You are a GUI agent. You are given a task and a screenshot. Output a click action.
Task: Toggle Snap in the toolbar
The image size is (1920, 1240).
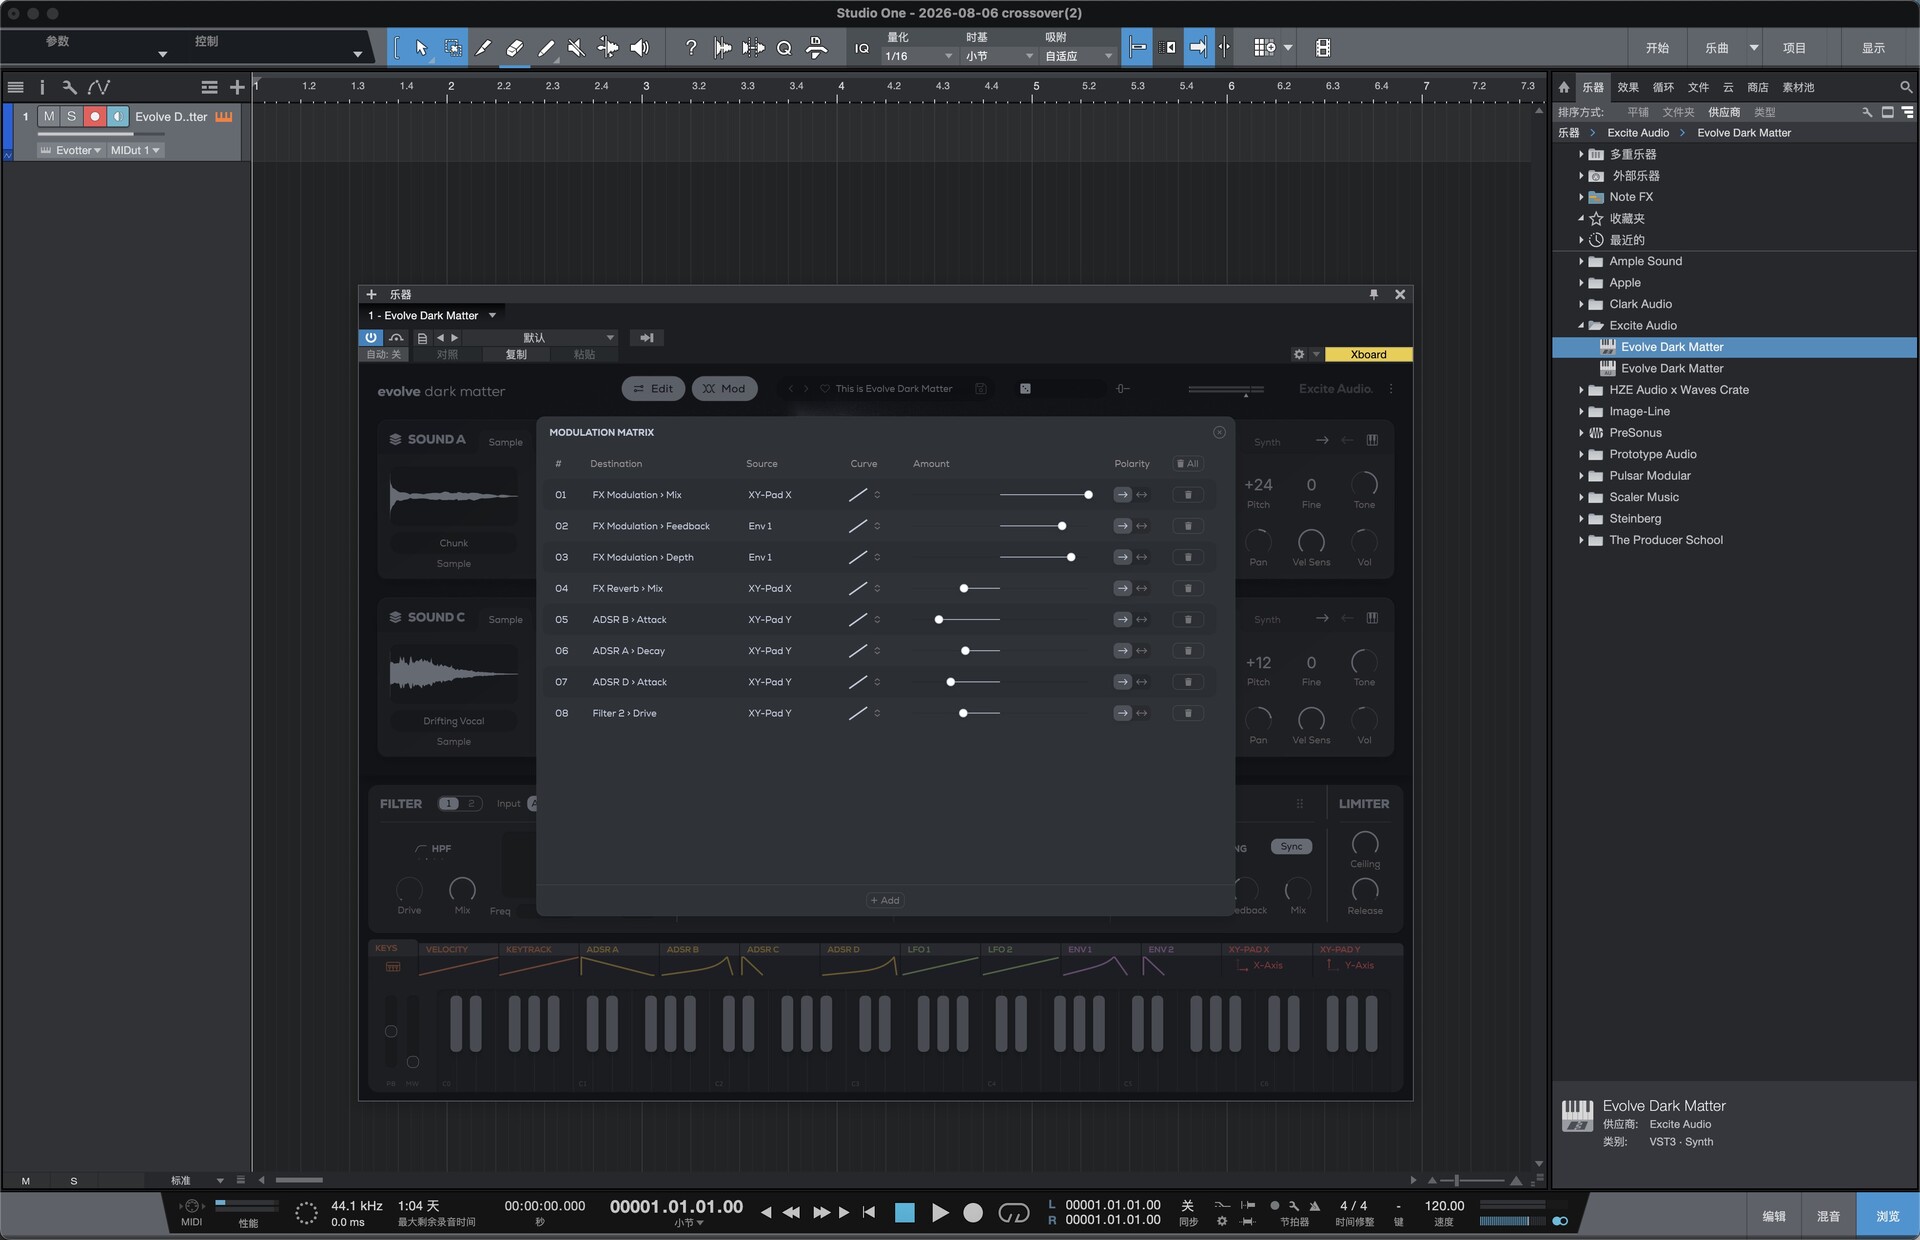(x=1138, y=48)
